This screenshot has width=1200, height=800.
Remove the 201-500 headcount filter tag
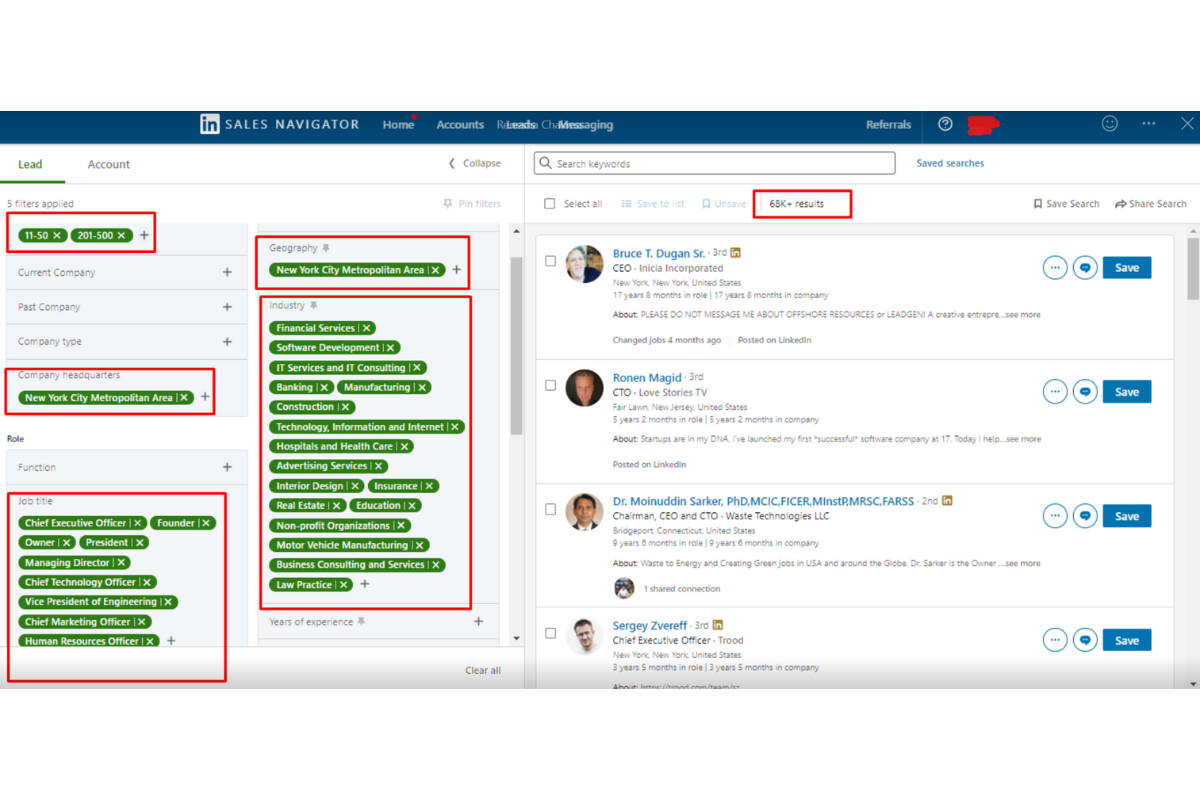[122, 236]
